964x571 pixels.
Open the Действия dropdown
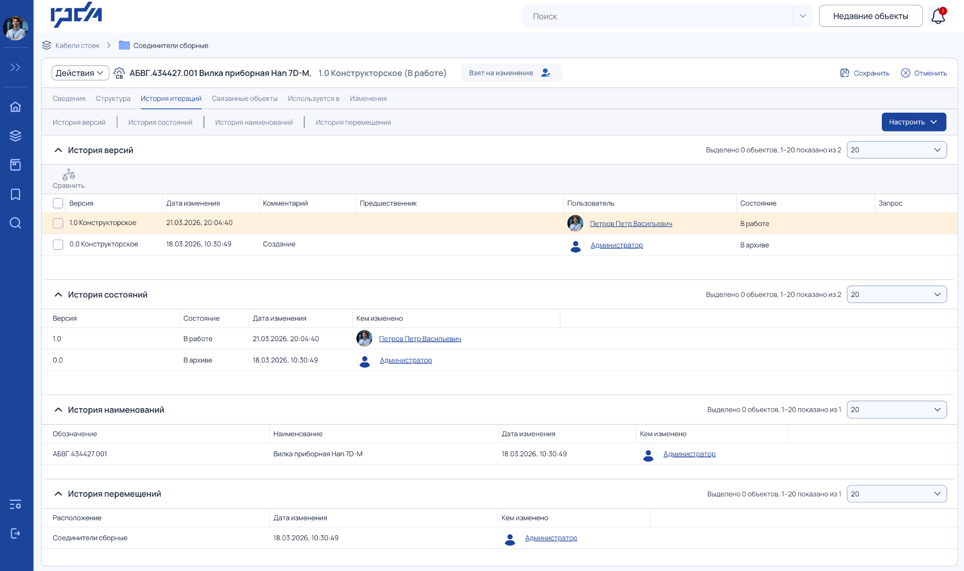80,73
